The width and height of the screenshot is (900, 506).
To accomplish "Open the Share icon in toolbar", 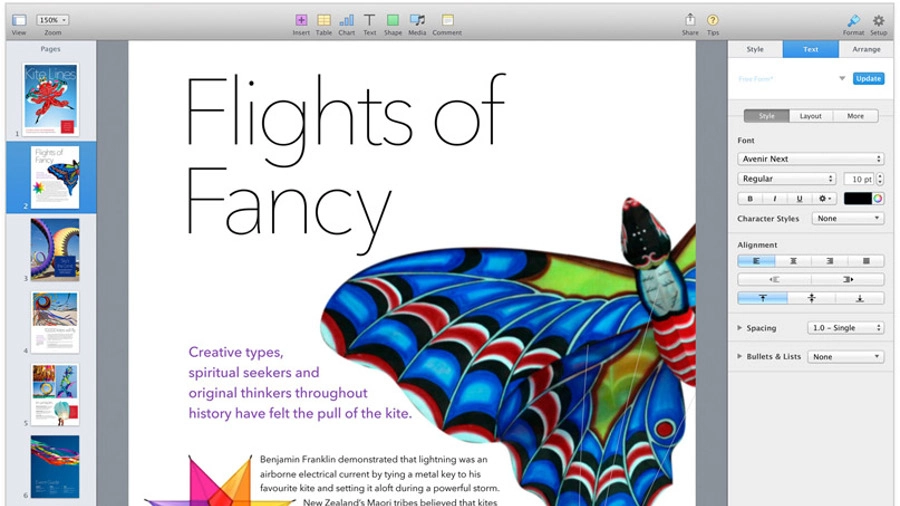I will pos(690,20).
